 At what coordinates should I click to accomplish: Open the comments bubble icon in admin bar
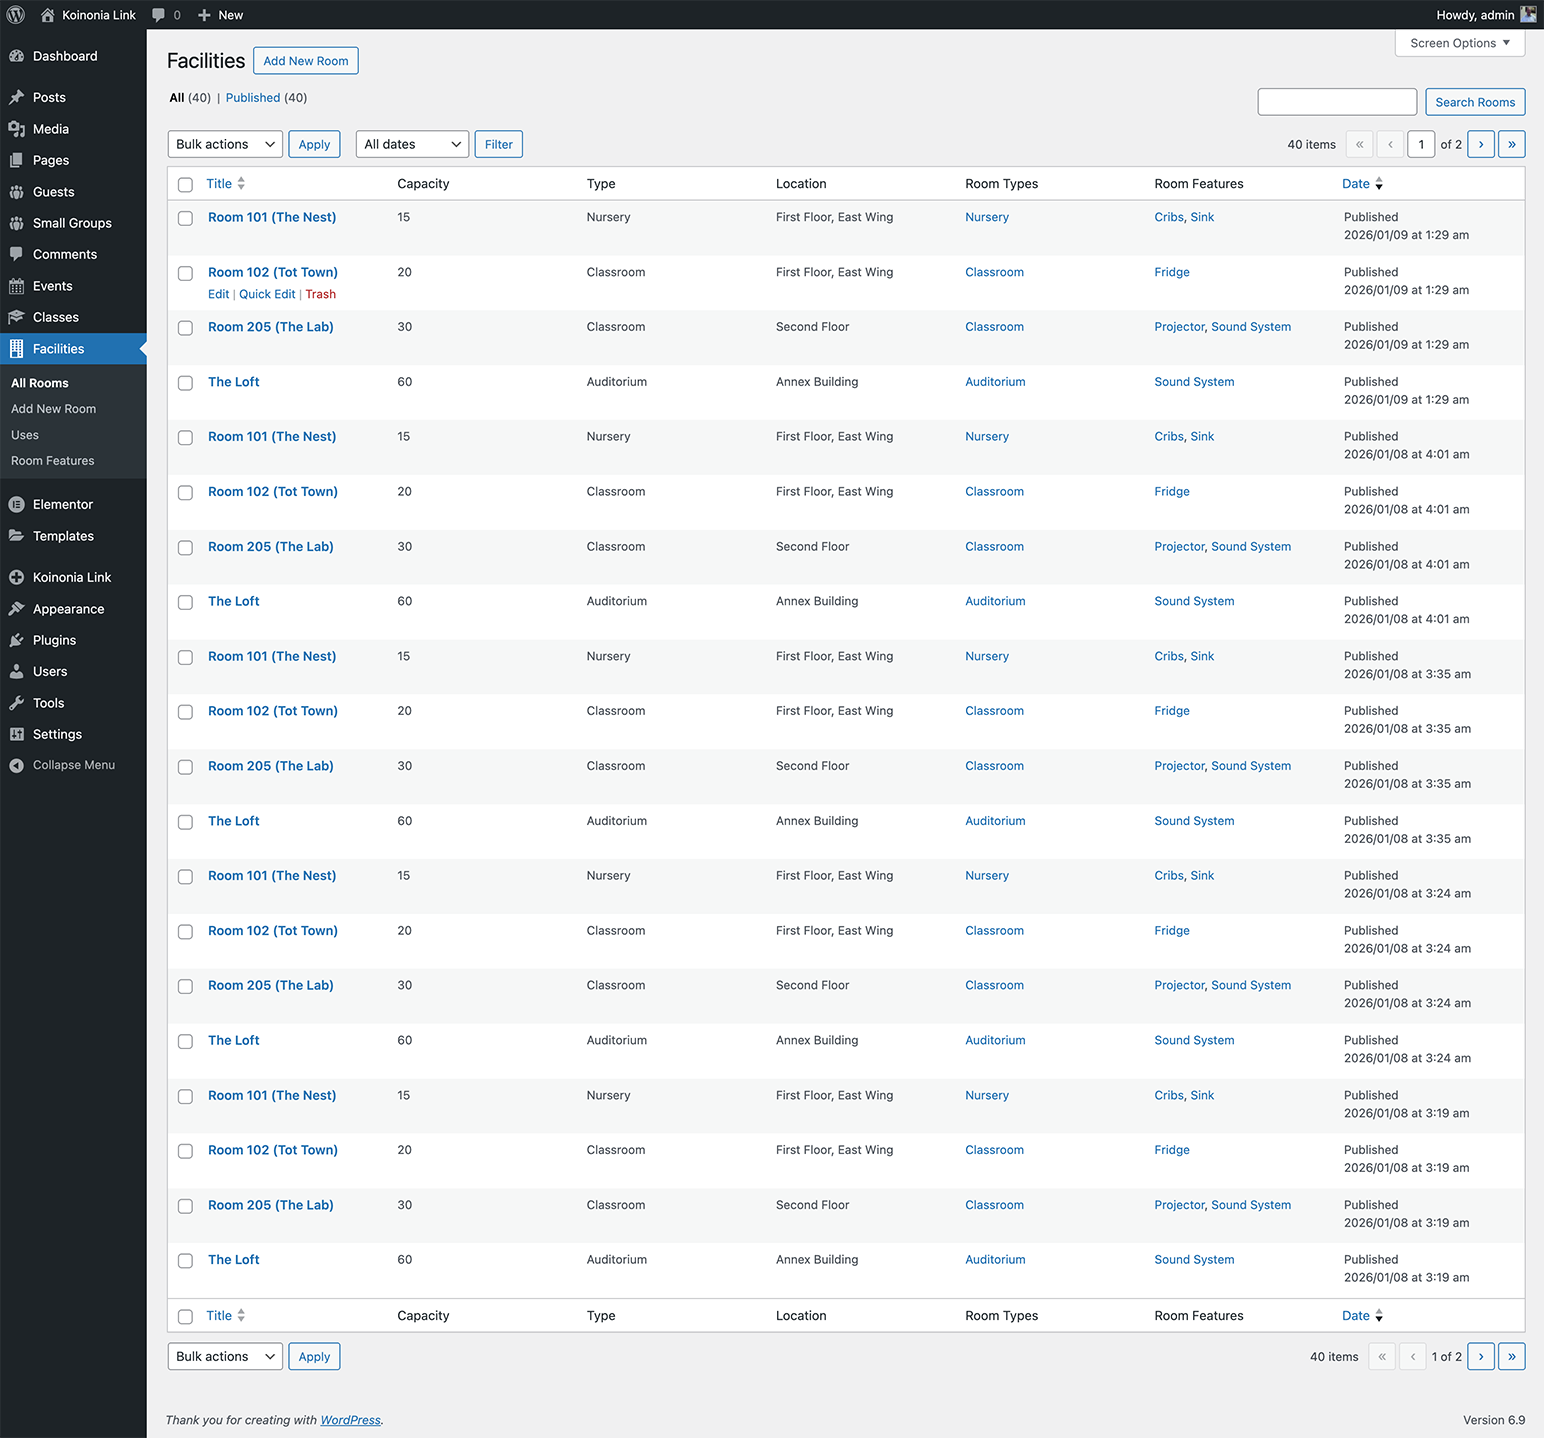click(x=158, y=15)
